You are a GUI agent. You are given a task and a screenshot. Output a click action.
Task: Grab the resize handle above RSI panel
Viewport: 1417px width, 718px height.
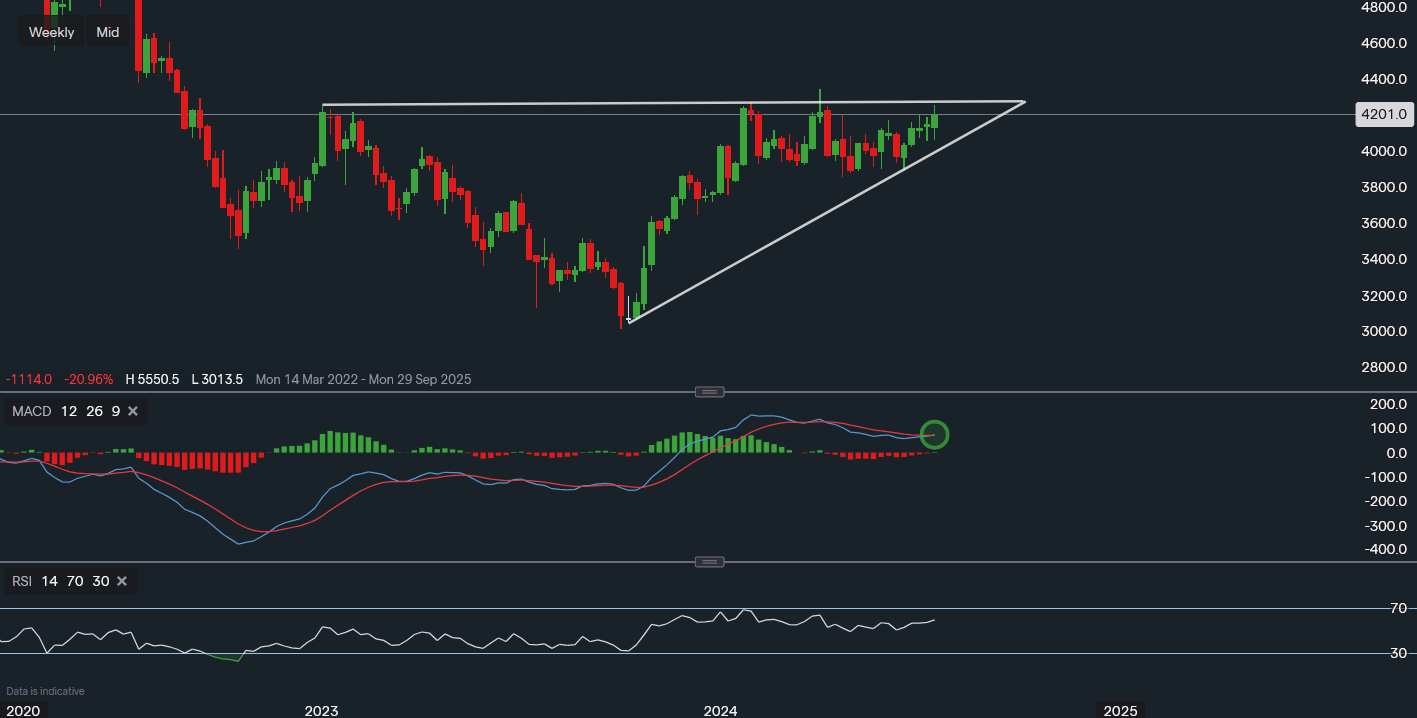pos(709,562)
